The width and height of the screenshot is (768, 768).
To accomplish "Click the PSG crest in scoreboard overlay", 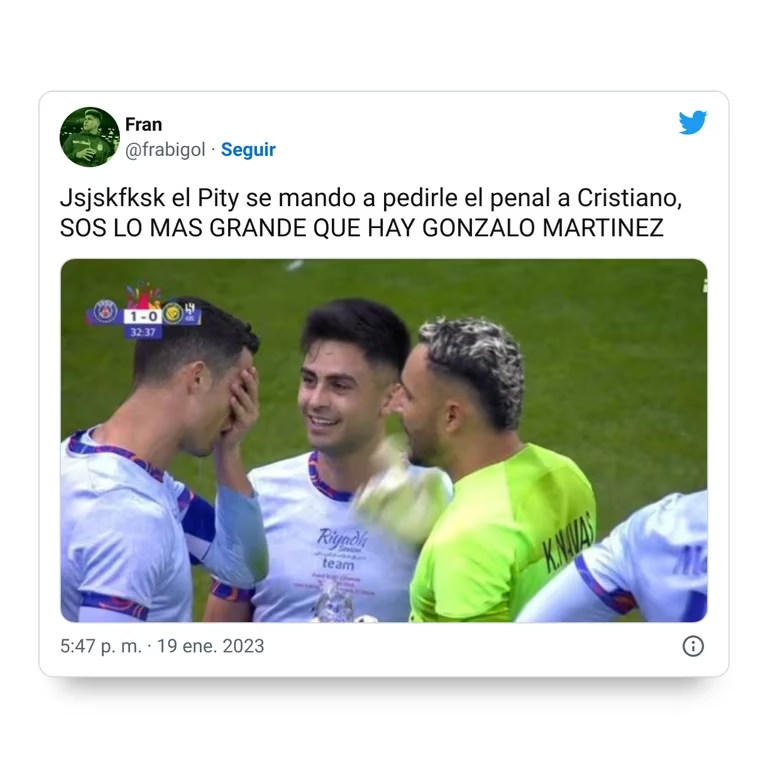I will (105, 312).
